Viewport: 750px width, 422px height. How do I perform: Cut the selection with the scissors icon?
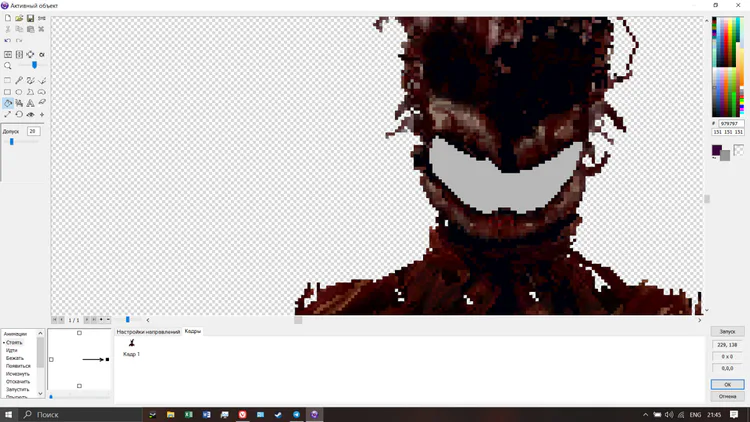8,29
